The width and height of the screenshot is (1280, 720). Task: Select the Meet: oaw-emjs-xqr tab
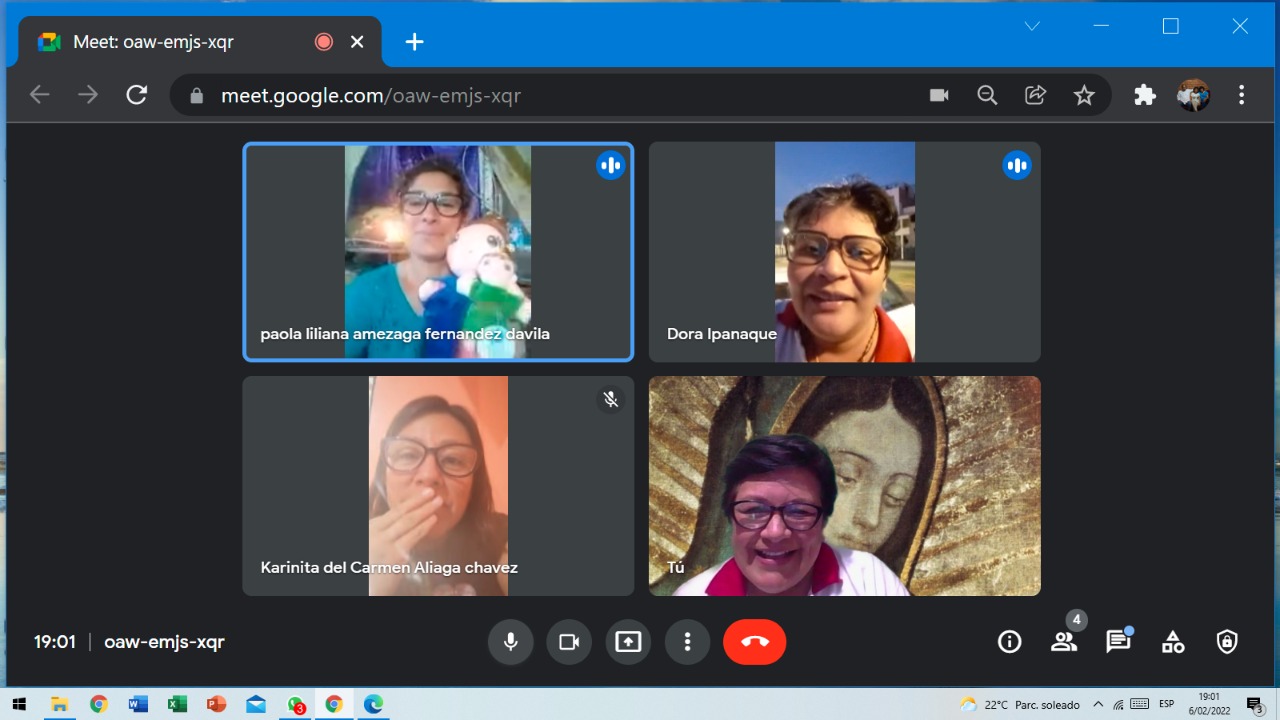point(200,42)
